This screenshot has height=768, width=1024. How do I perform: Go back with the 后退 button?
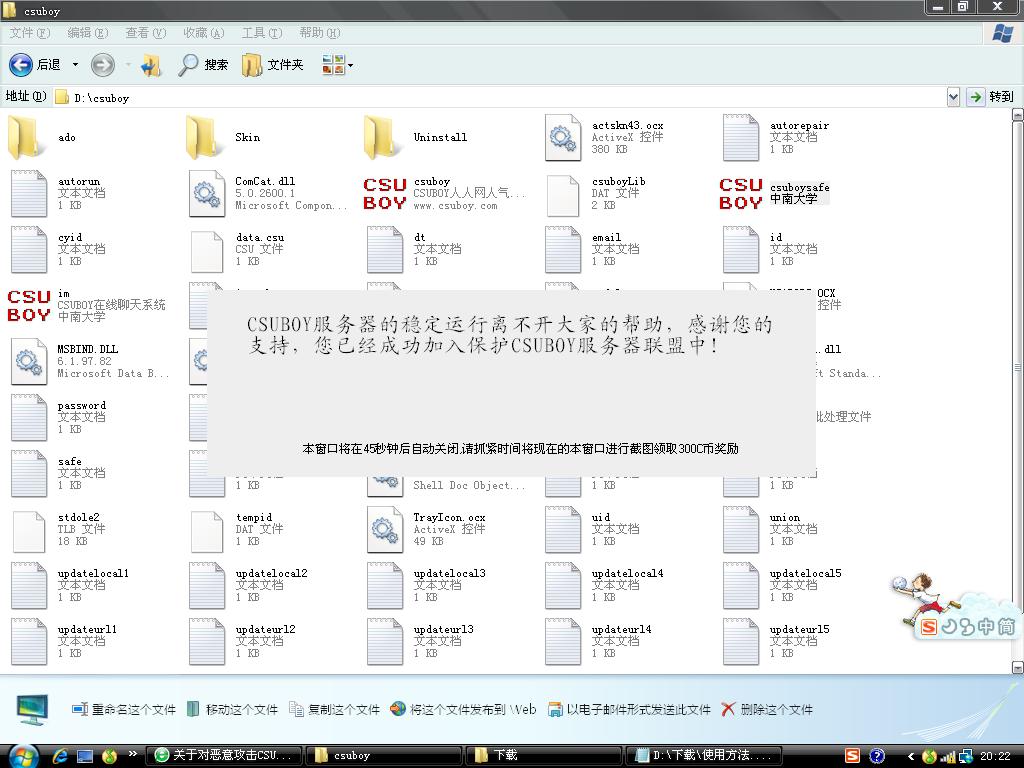[35, 65]
